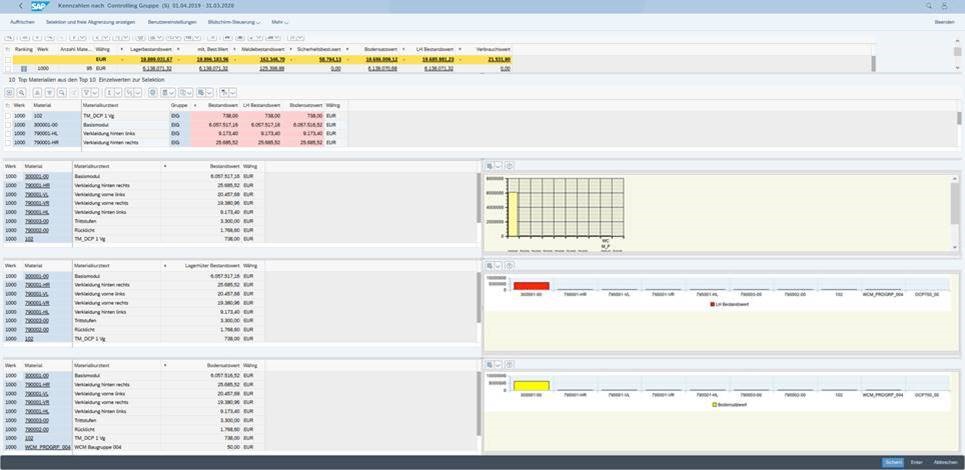965x470 pixels.
Task: Tick the checkbox for Basismodul 300001-00 row
Action: [8, 124]
